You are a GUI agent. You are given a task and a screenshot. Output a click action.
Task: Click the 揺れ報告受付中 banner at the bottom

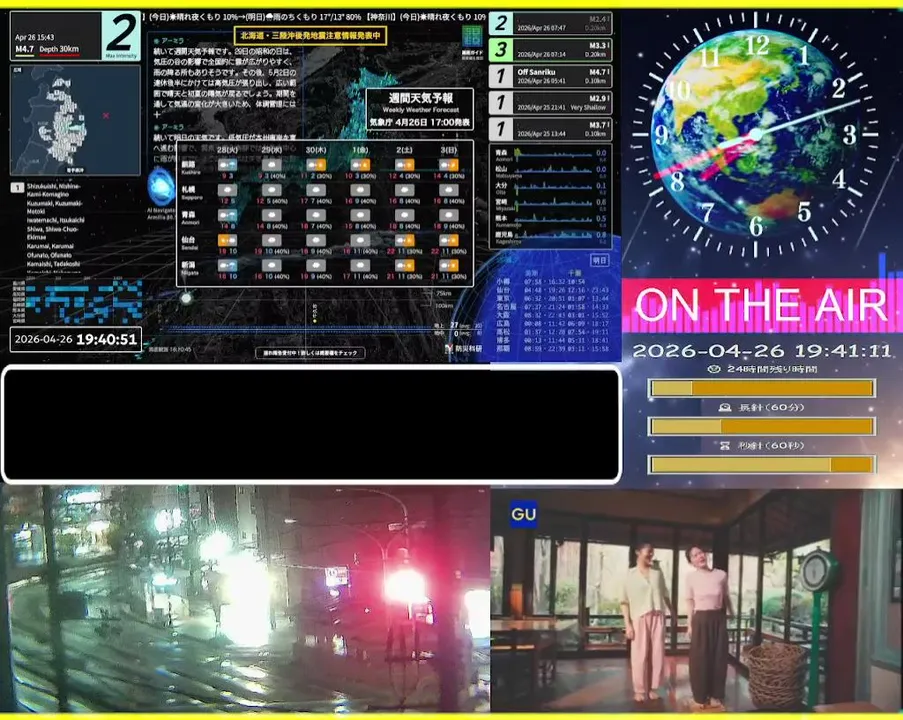point(310,353)
